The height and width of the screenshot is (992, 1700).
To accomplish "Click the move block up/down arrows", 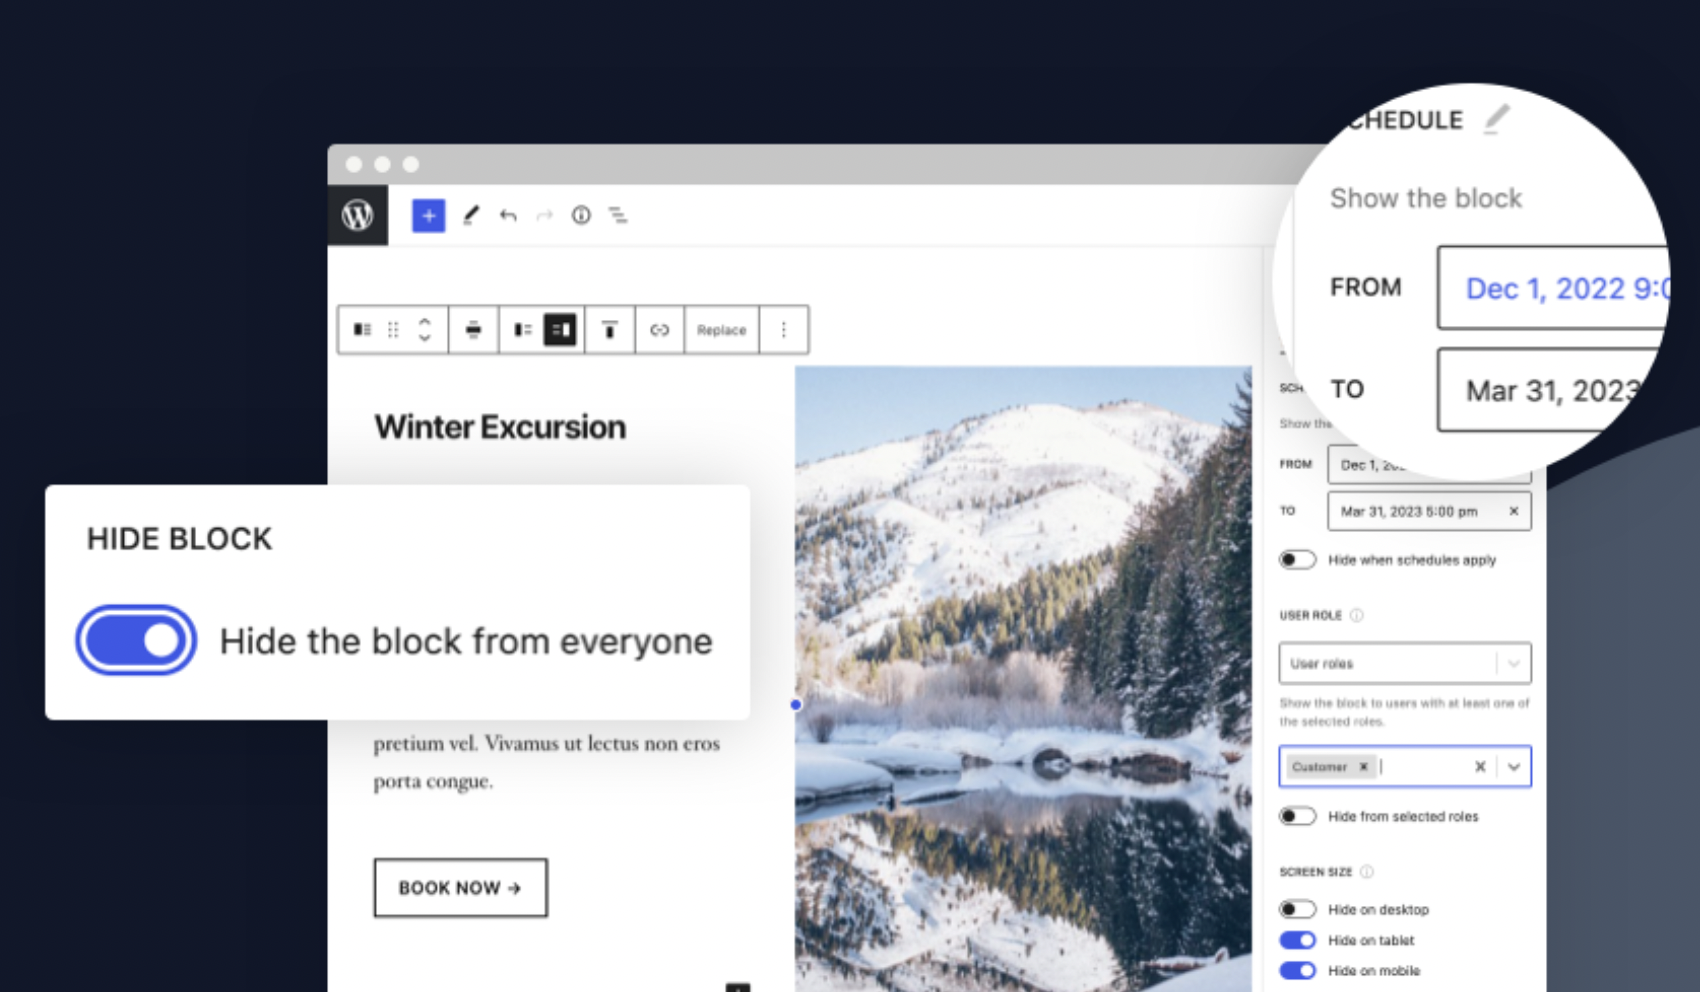I will (425, 330).
